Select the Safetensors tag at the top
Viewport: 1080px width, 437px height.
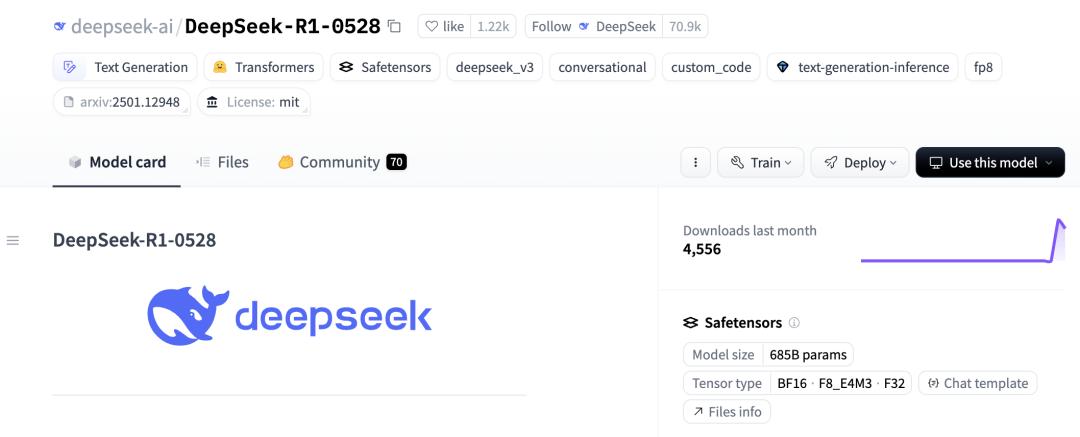pos(385,67)
